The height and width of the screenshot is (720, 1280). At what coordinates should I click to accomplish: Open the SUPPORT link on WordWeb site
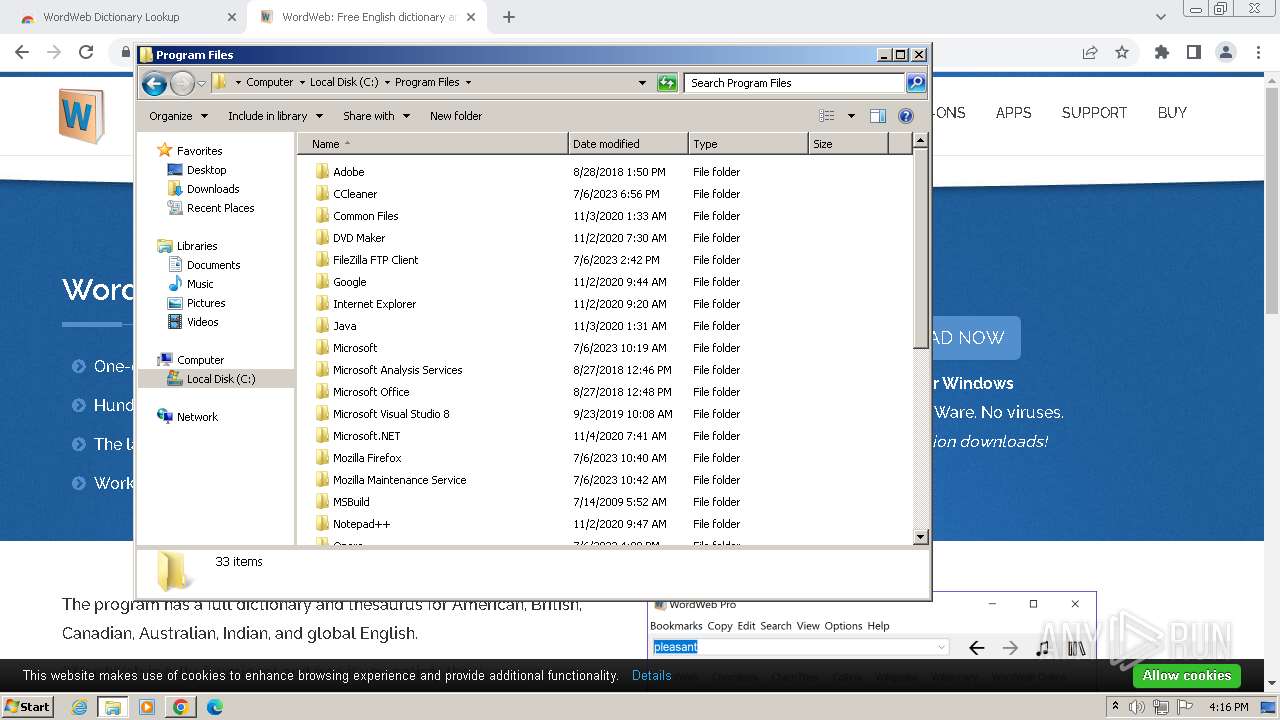point(1094,113)
